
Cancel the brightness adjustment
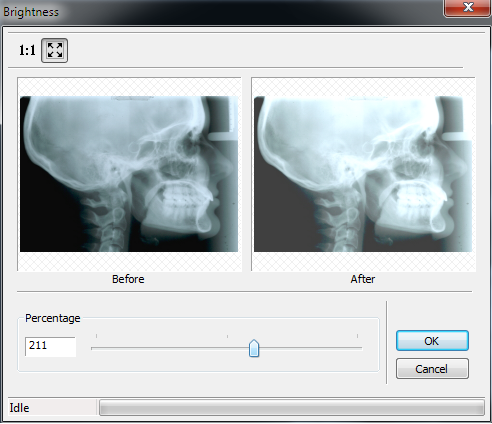tap(432, 369)
